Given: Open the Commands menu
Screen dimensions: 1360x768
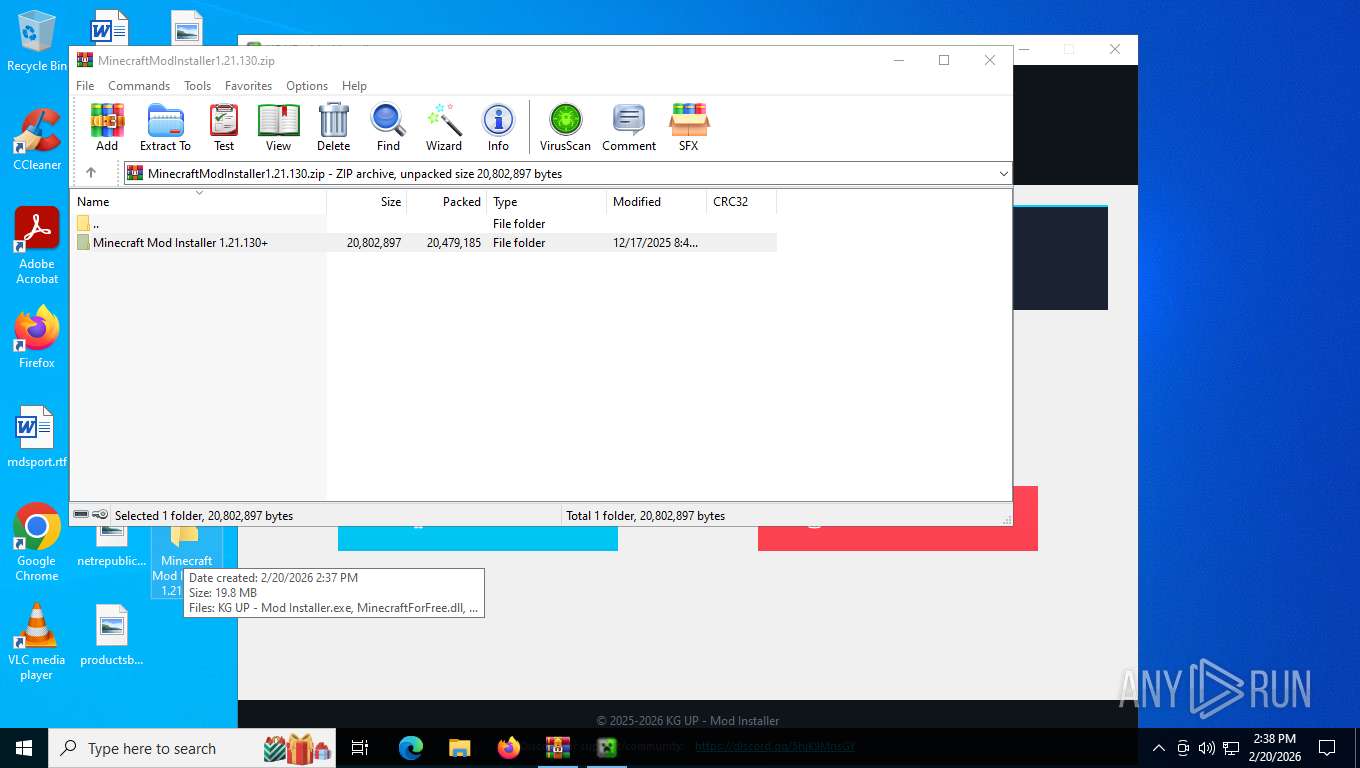Looking at the screenshot, I should click(x=139, y=86).
